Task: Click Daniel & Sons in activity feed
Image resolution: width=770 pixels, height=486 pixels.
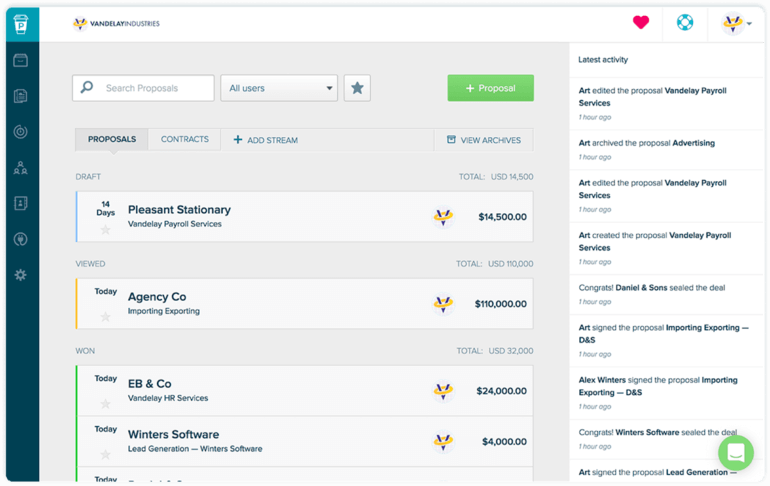Action: point(641,288)
